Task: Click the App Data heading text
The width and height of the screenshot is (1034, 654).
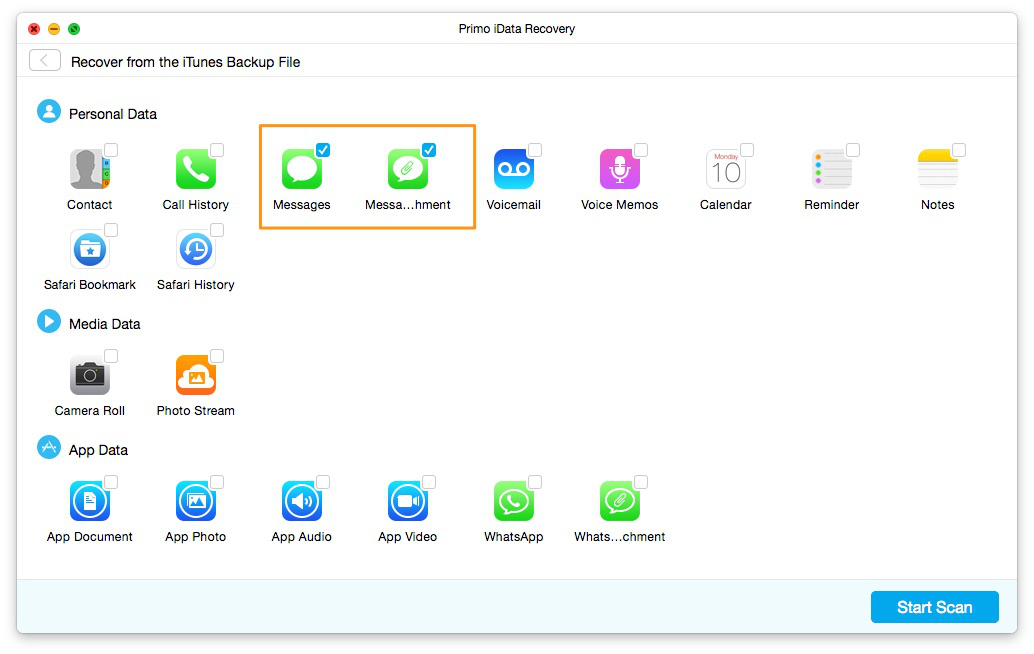Action: [x=98, y=450]
